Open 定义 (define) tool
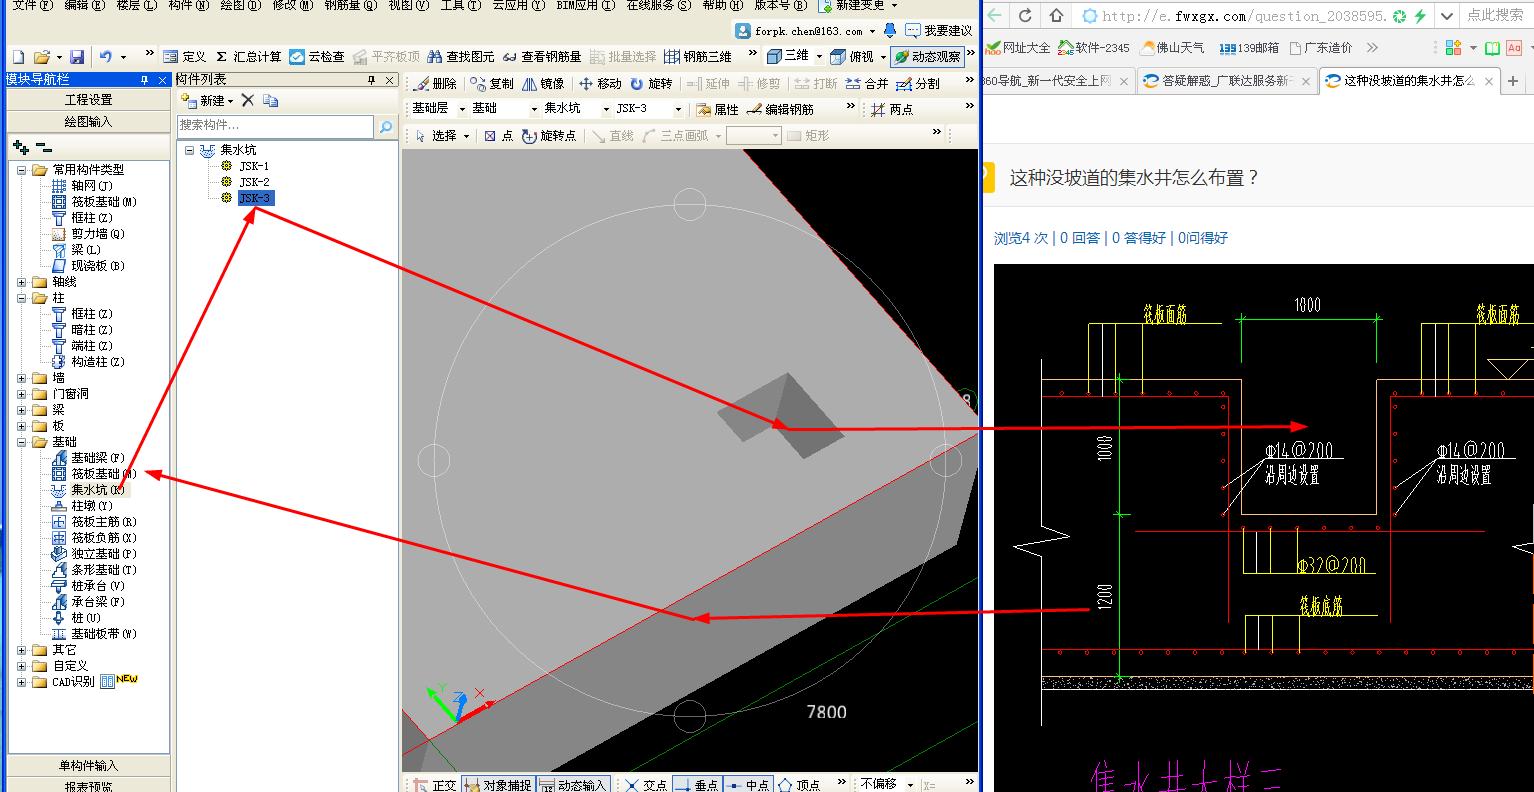The width and height of the screenshot is (1534, 792). click(x=185, y=57)
